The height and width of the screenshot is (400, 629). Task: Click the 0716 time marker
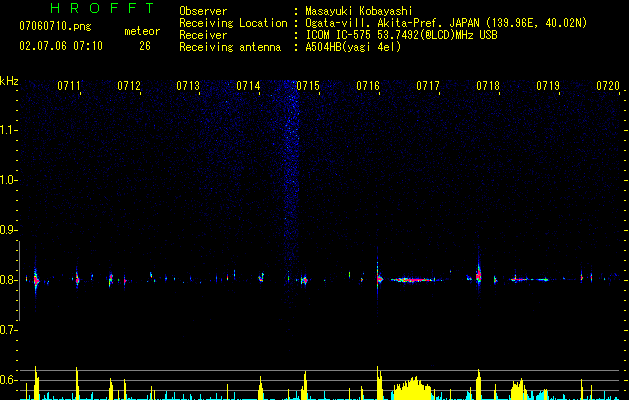(x=368, y=86)
